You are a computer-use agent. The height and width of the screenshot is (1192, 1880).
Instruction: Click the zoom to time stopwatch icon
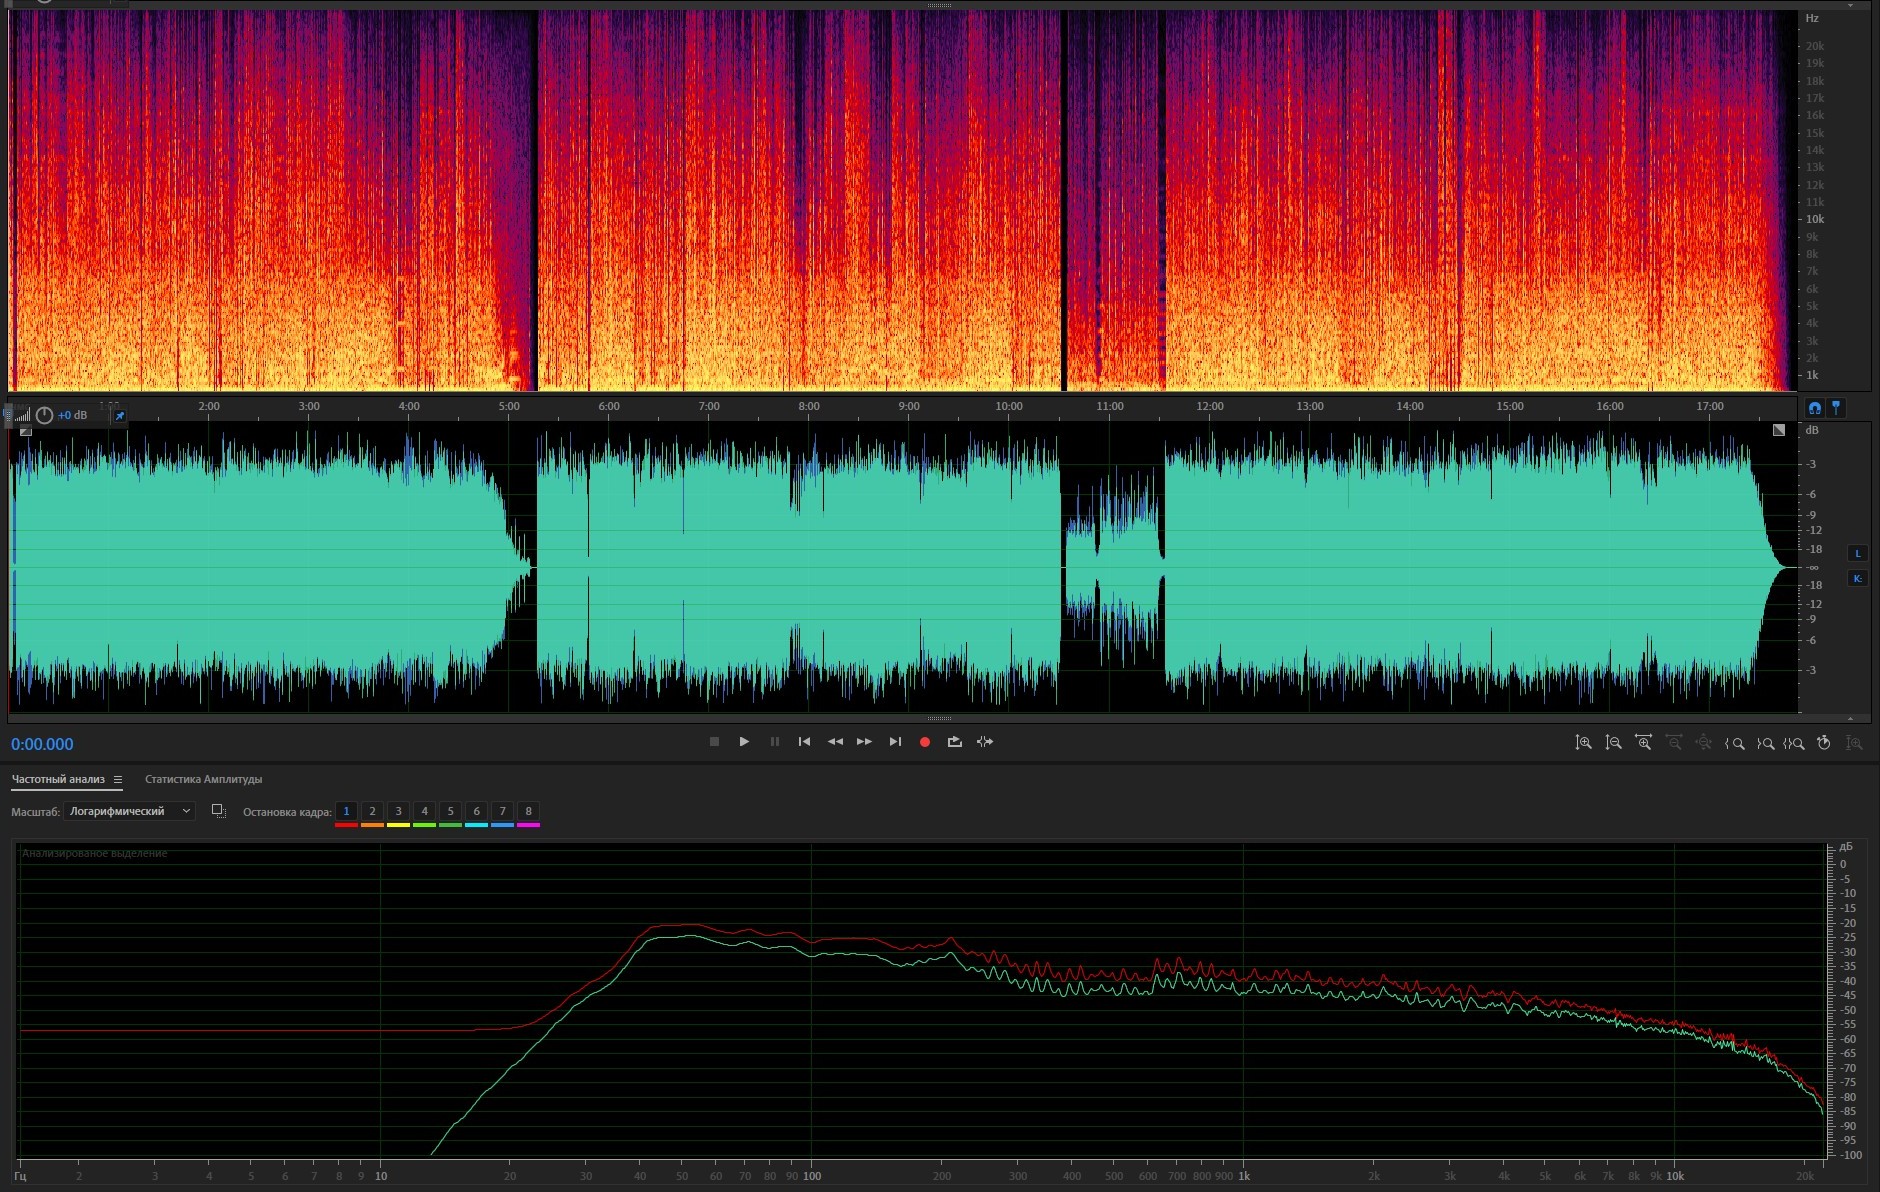pyautogui.click(x=1823, y=743)
